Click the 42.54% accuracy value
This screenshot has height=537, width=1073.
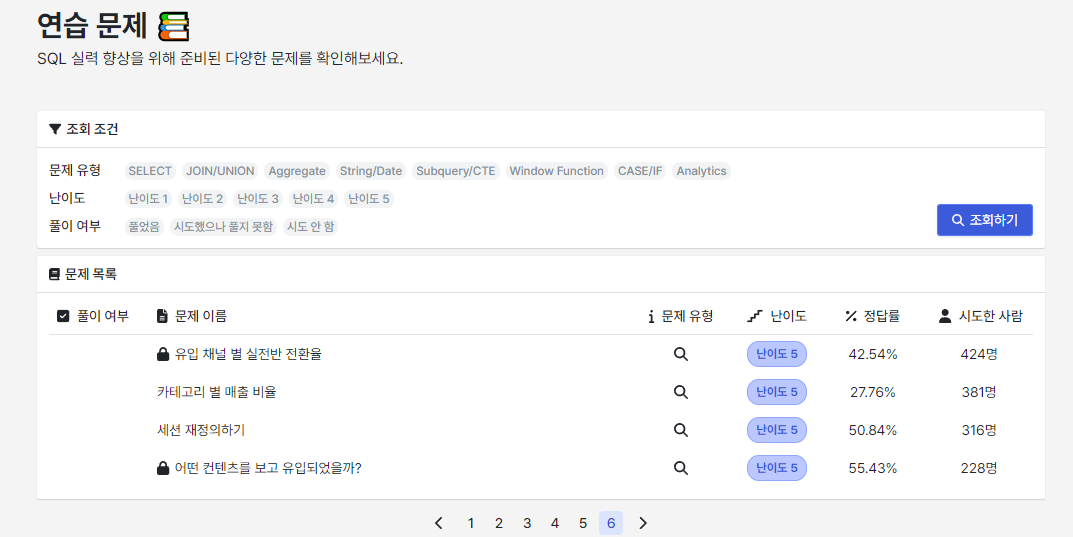pos(873,354)
